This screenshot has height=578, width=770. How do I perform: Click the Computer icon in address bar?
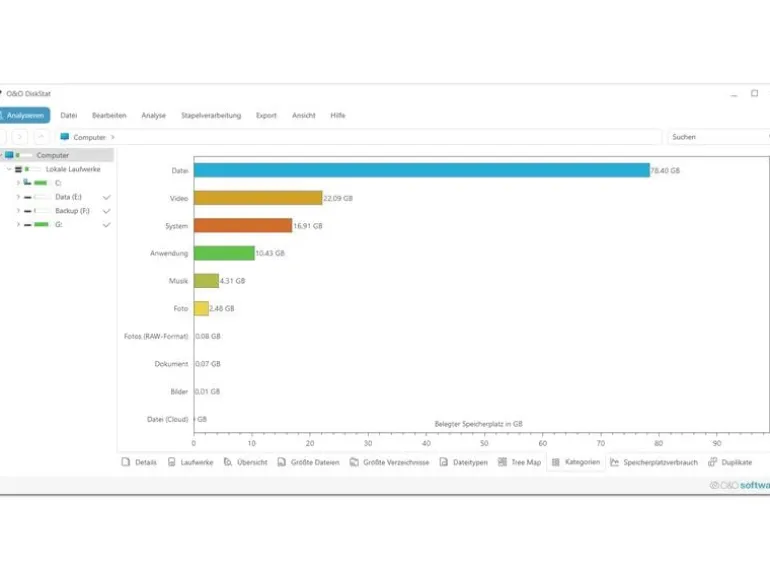[x=64, y=137]
